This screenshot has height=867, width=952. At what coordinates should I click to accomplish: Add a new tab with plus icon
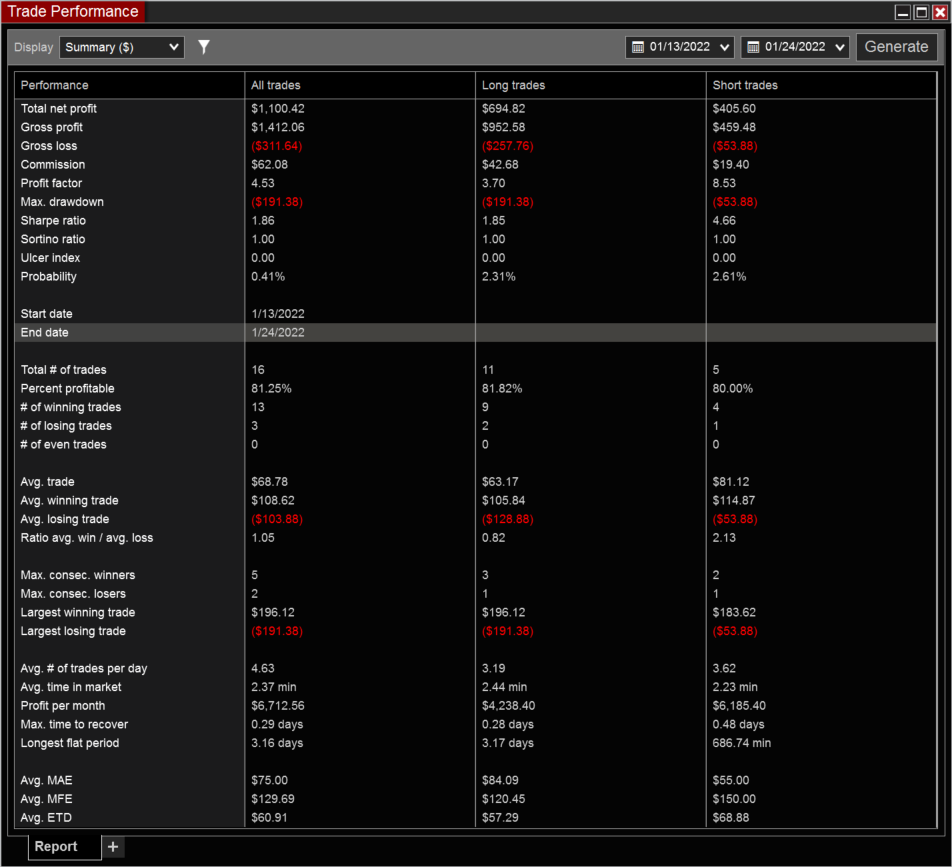(113, 846)
